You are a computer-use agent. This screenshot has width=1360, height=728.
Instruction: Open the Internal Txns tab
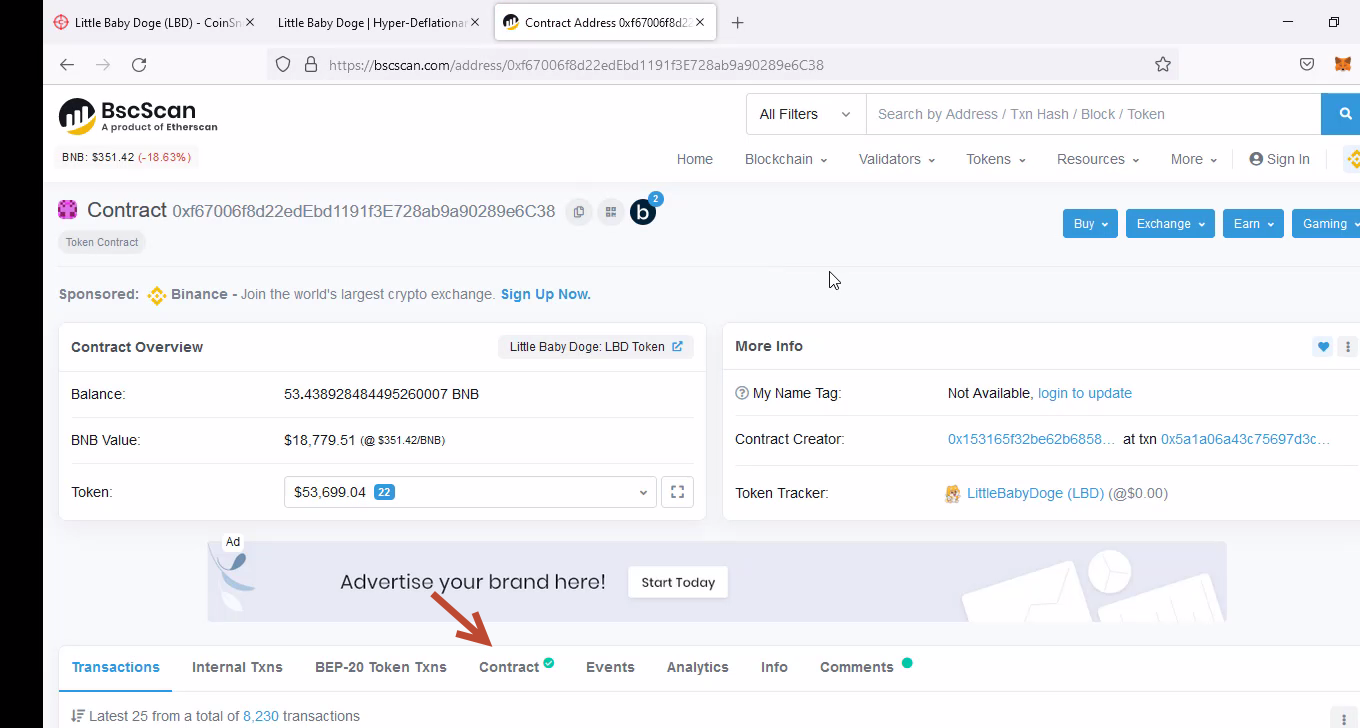click(237, 667)
